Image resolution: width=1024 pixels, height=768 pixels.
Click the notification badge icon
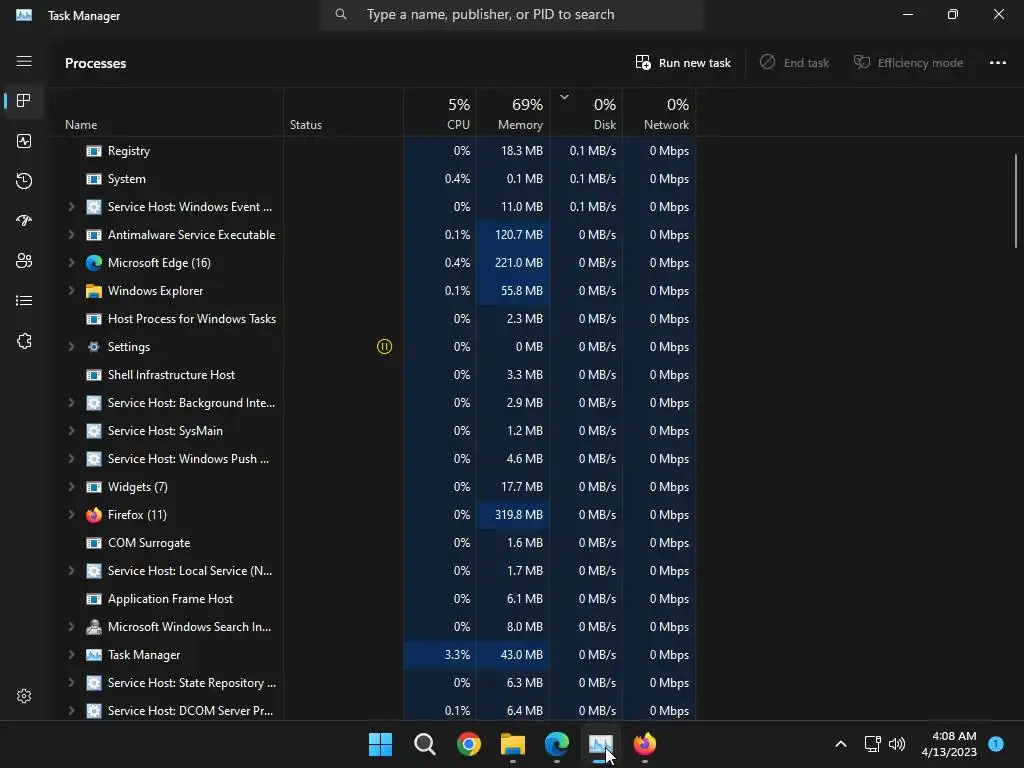point(996,743)
